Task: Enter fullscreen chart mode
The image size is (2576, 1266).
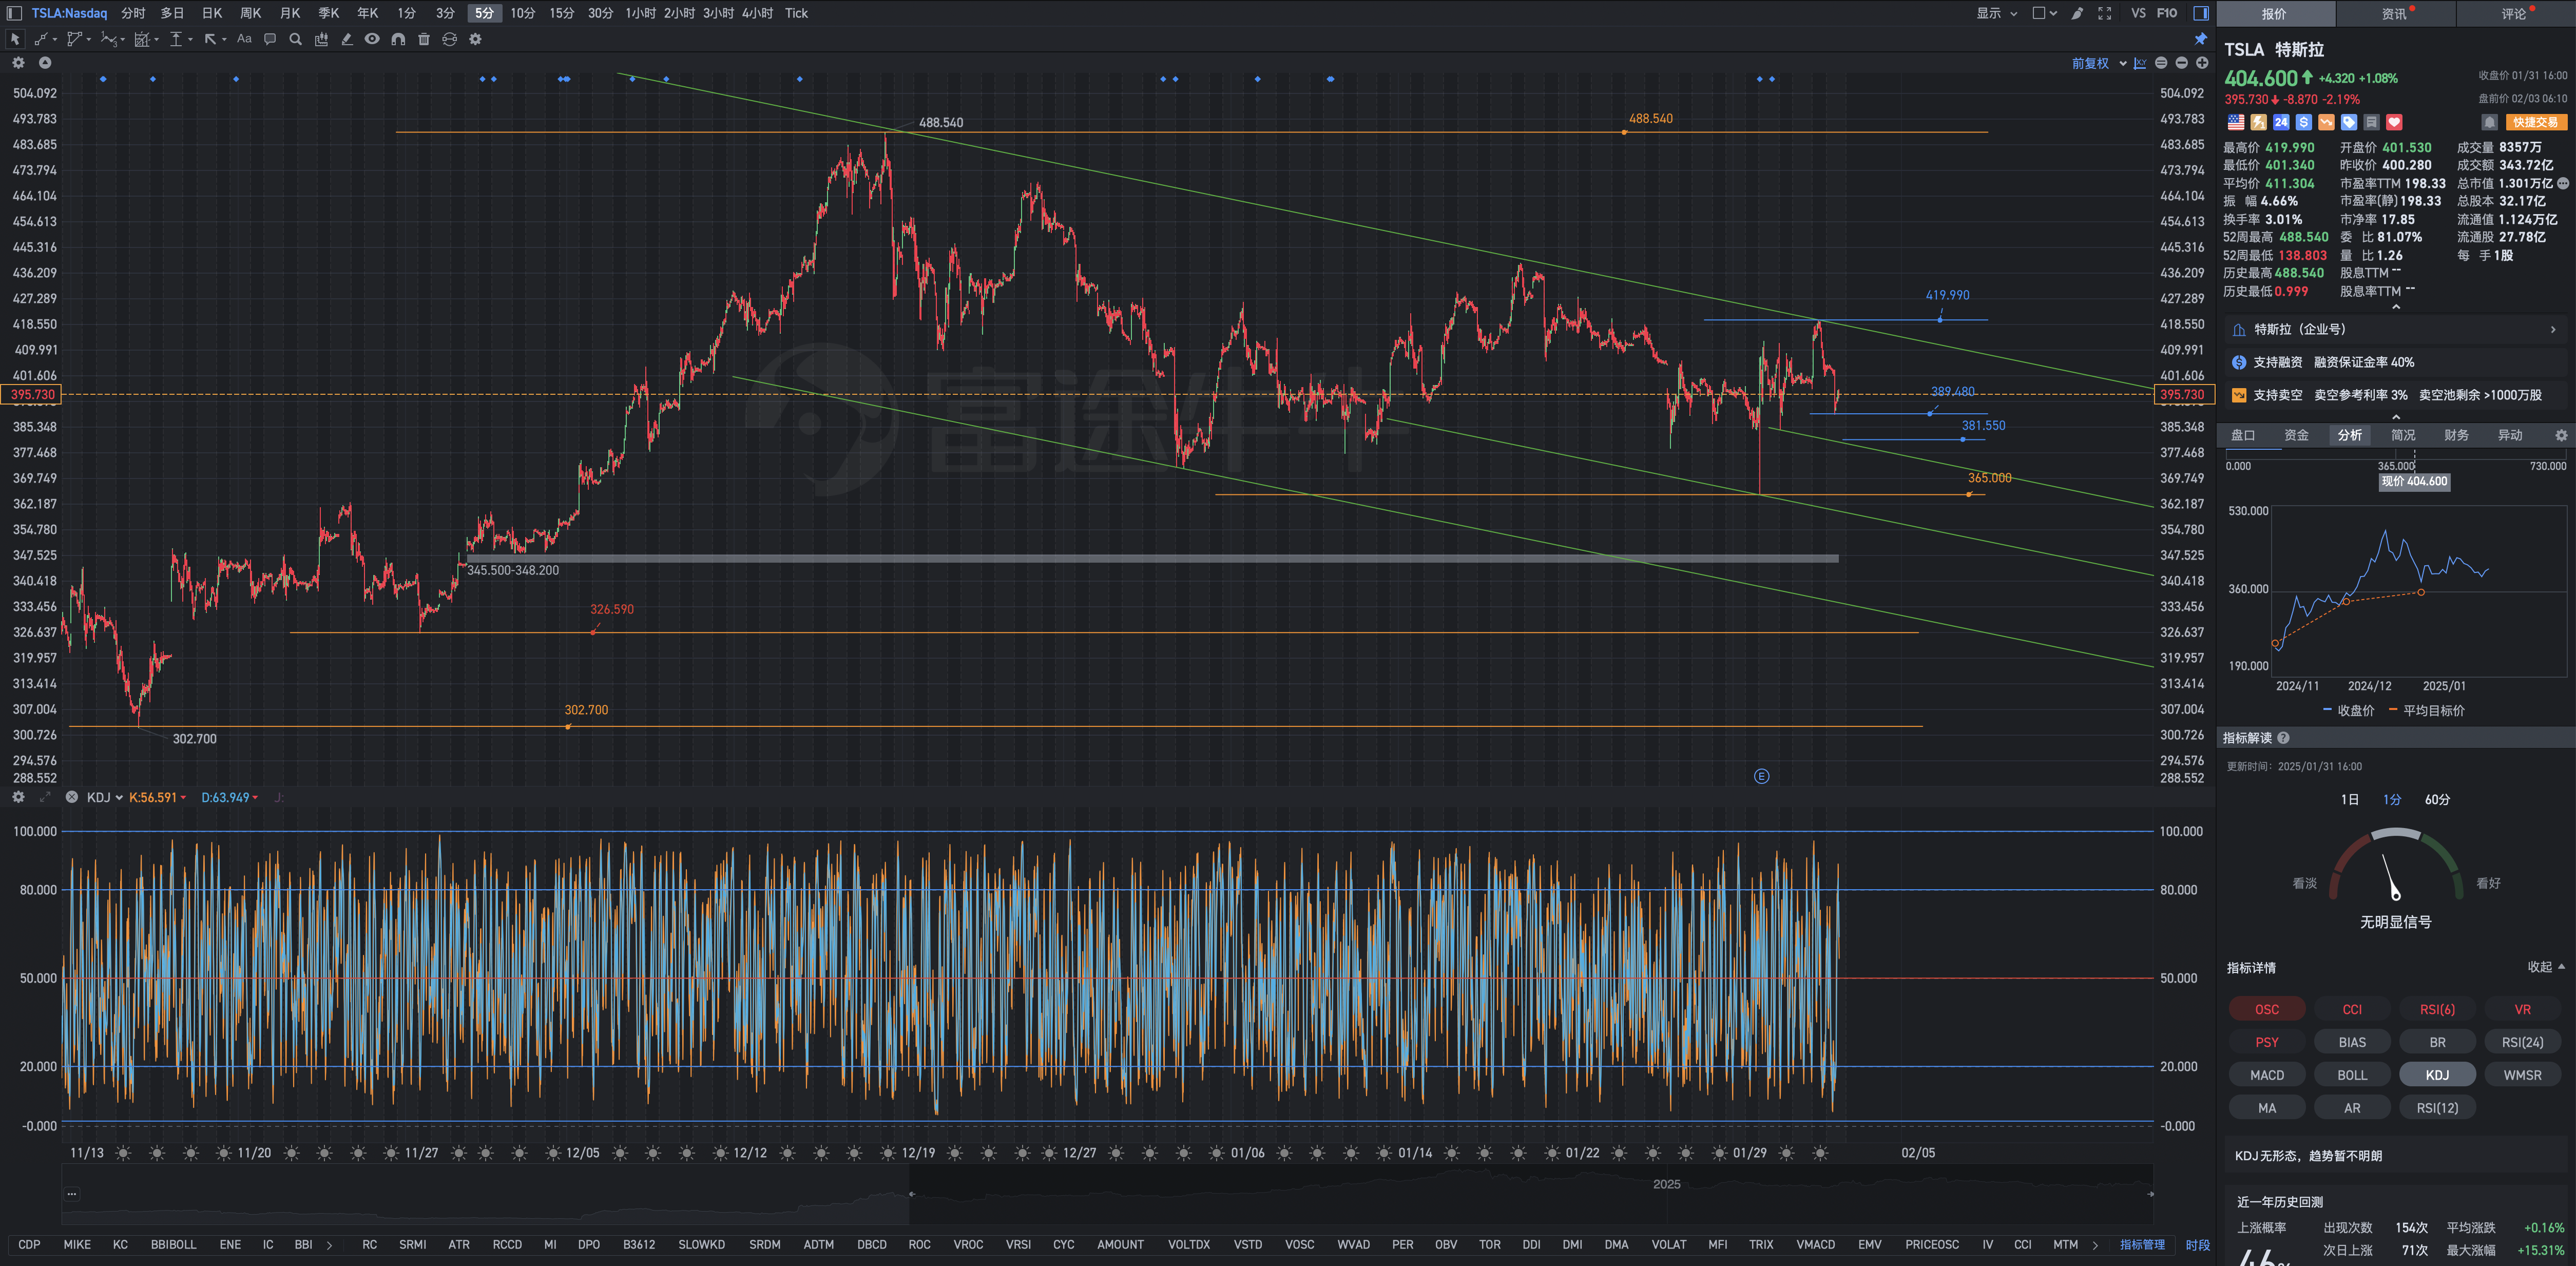Action: pyautogui.click(x=2104, y=13)
